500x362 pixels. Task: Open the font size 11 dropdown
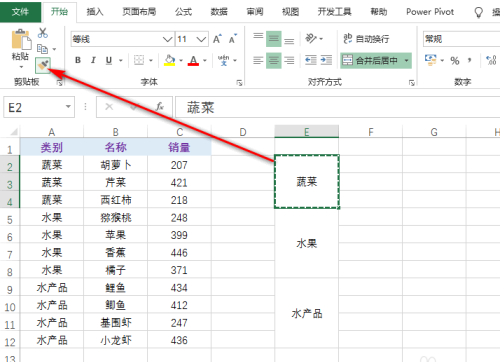point(201,39)
